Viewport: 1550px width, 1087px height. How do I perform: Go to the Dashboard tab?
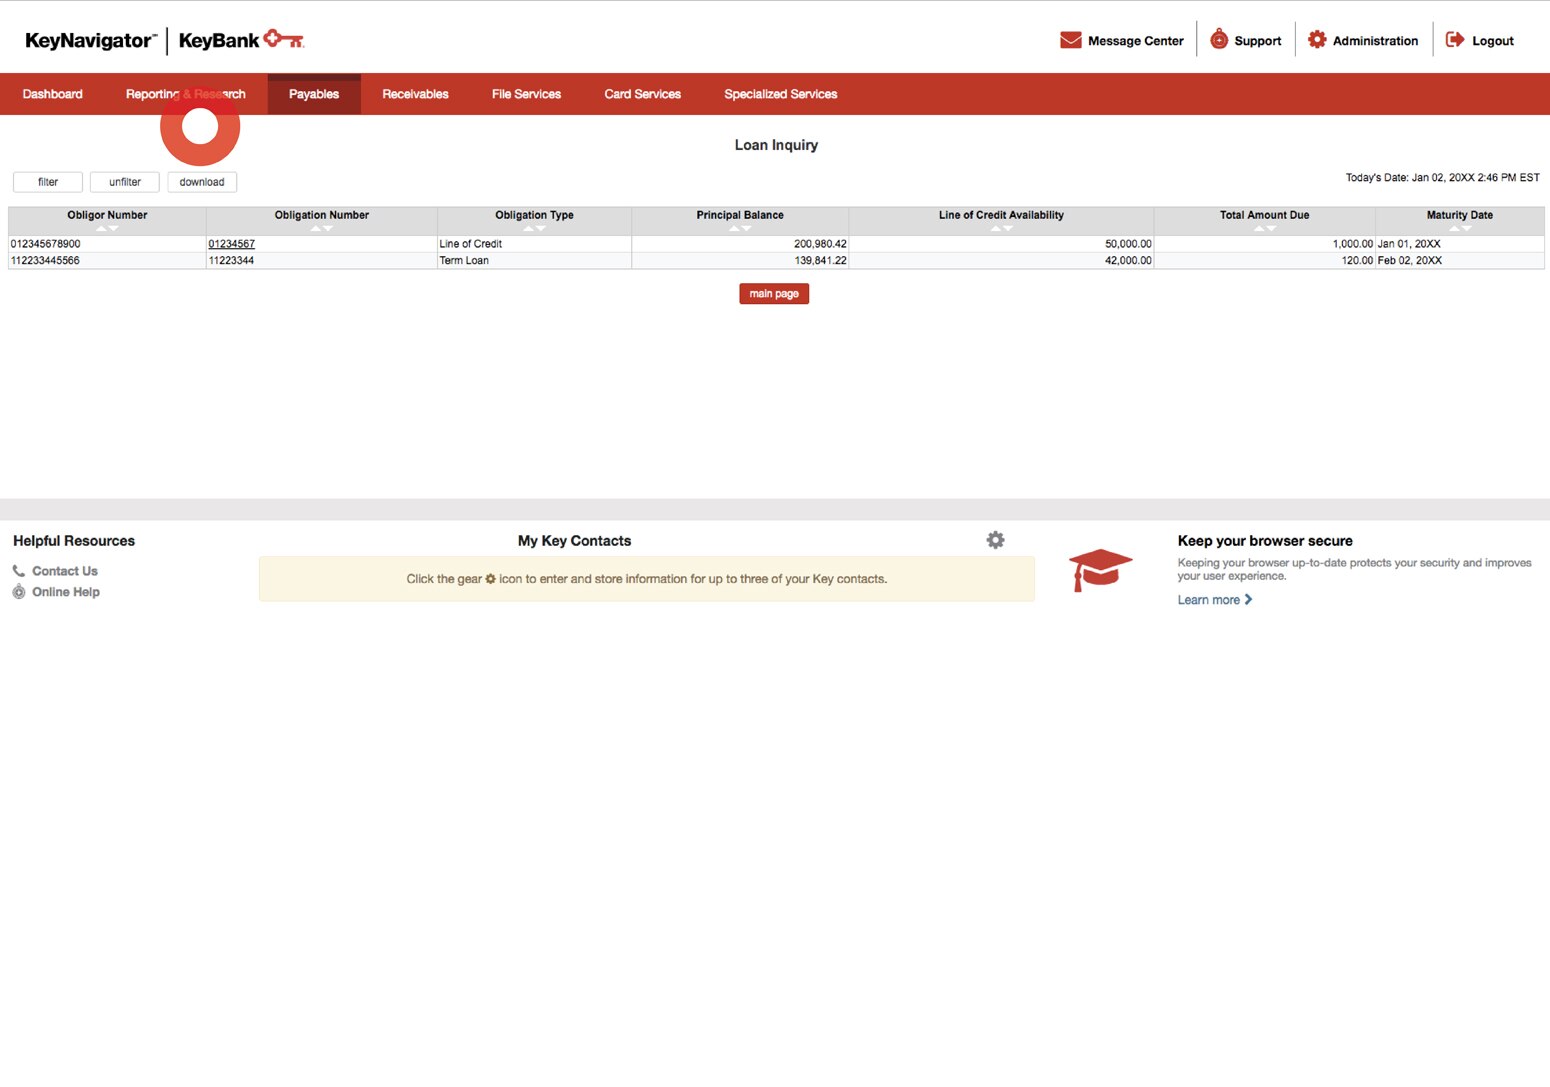52,93
